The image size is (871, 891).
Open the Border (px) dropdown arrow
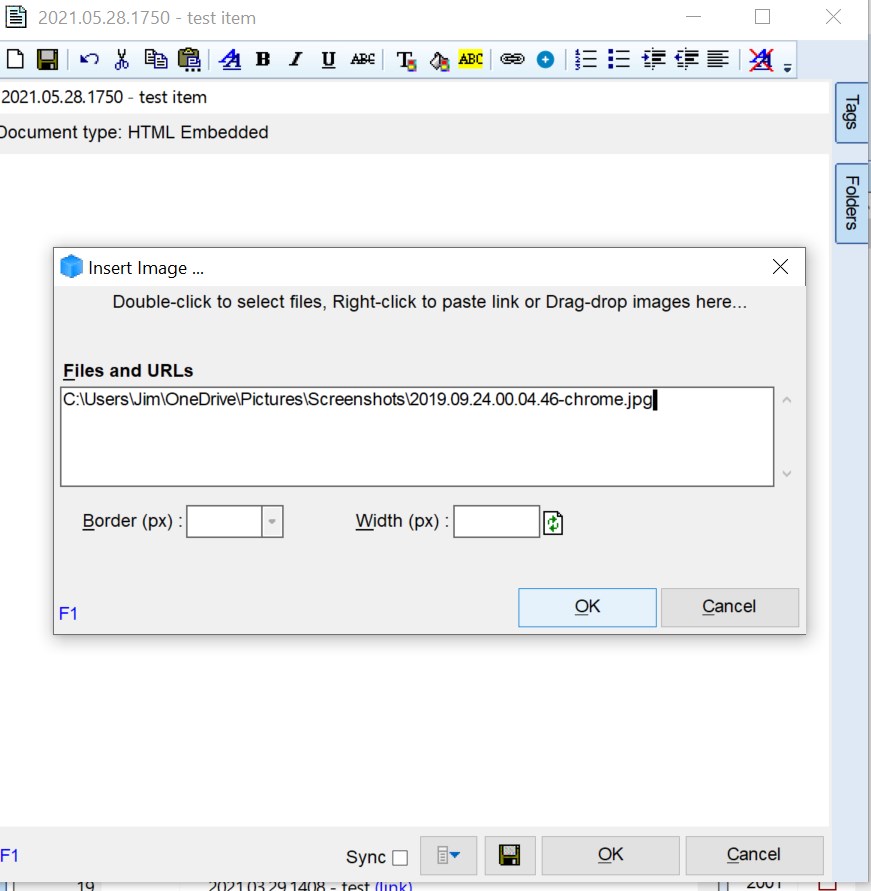[x=272, y=521]
